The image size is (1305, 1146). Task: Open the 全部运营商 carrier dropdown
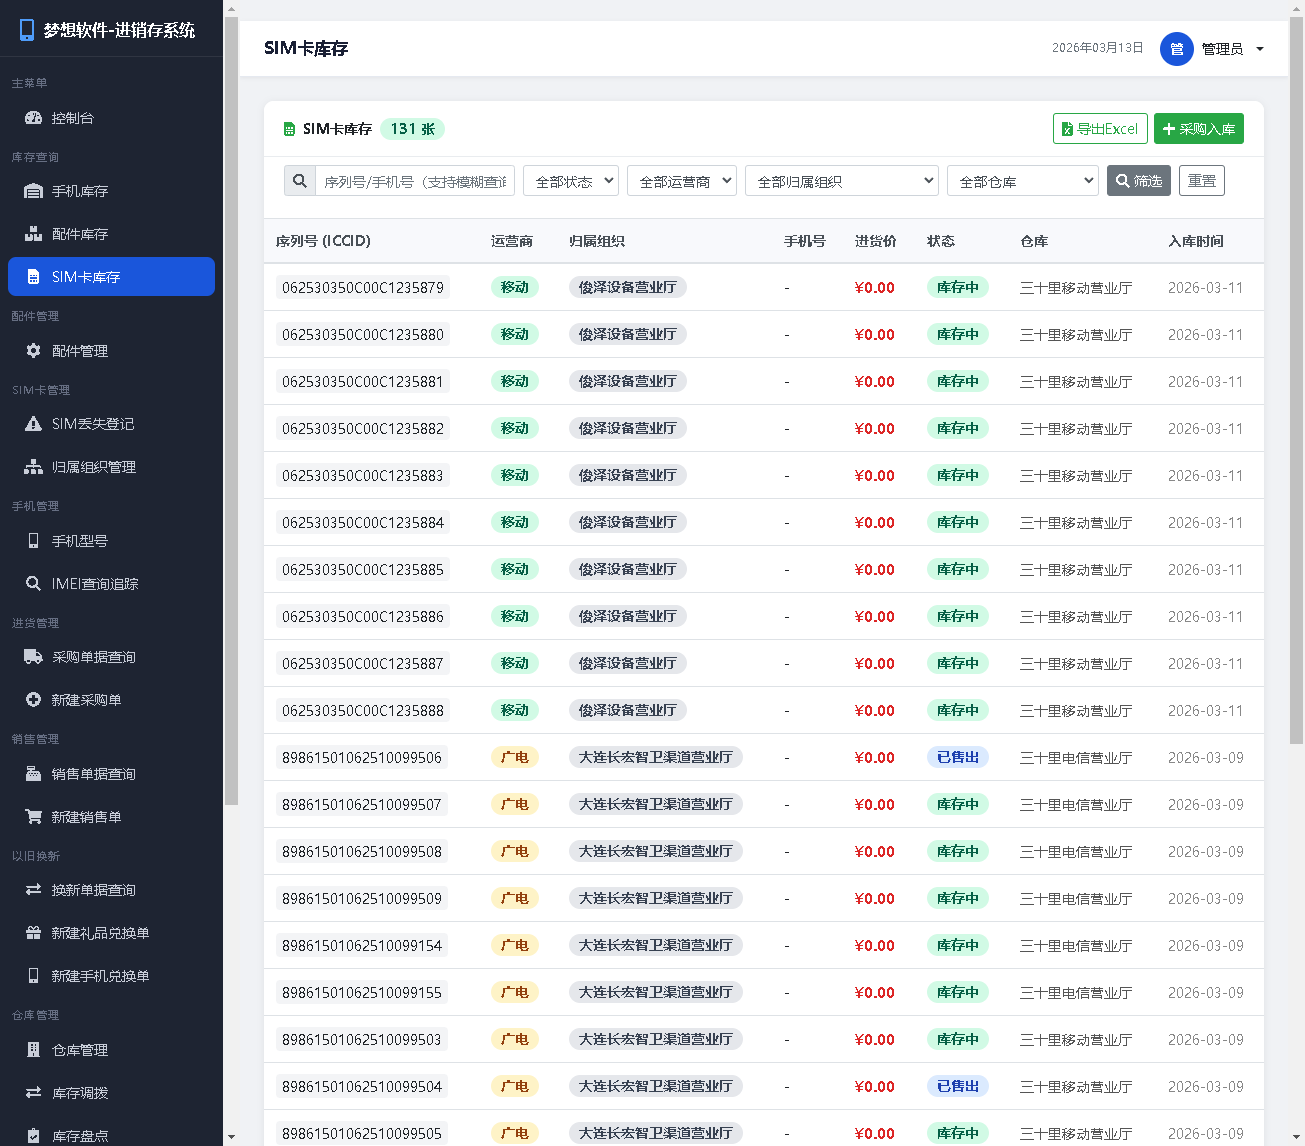[x=681, y=181]
